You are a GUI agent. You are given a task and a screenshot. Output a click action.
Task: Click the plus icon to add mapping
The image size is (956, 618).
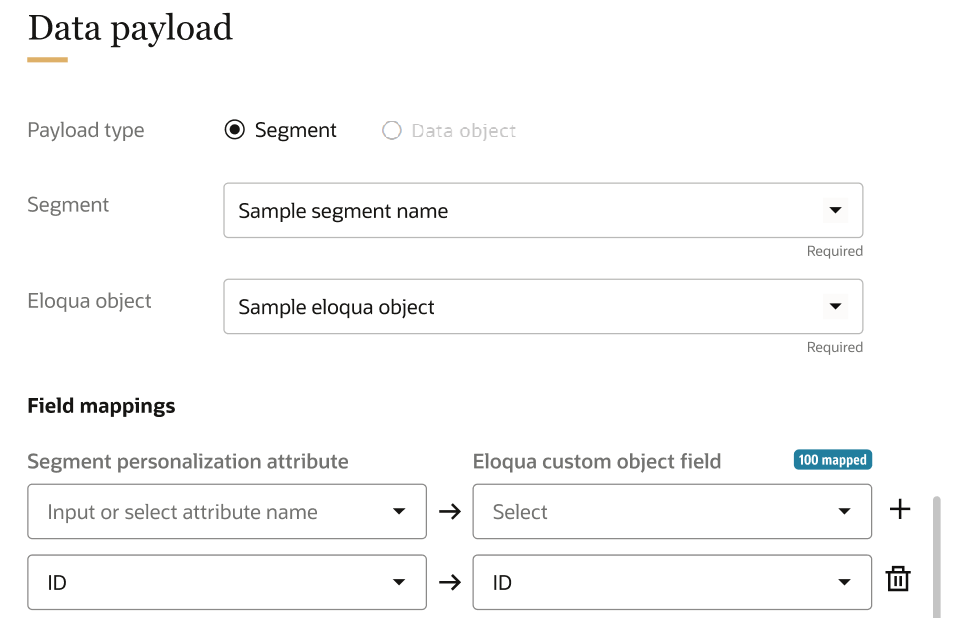[900, 510]
